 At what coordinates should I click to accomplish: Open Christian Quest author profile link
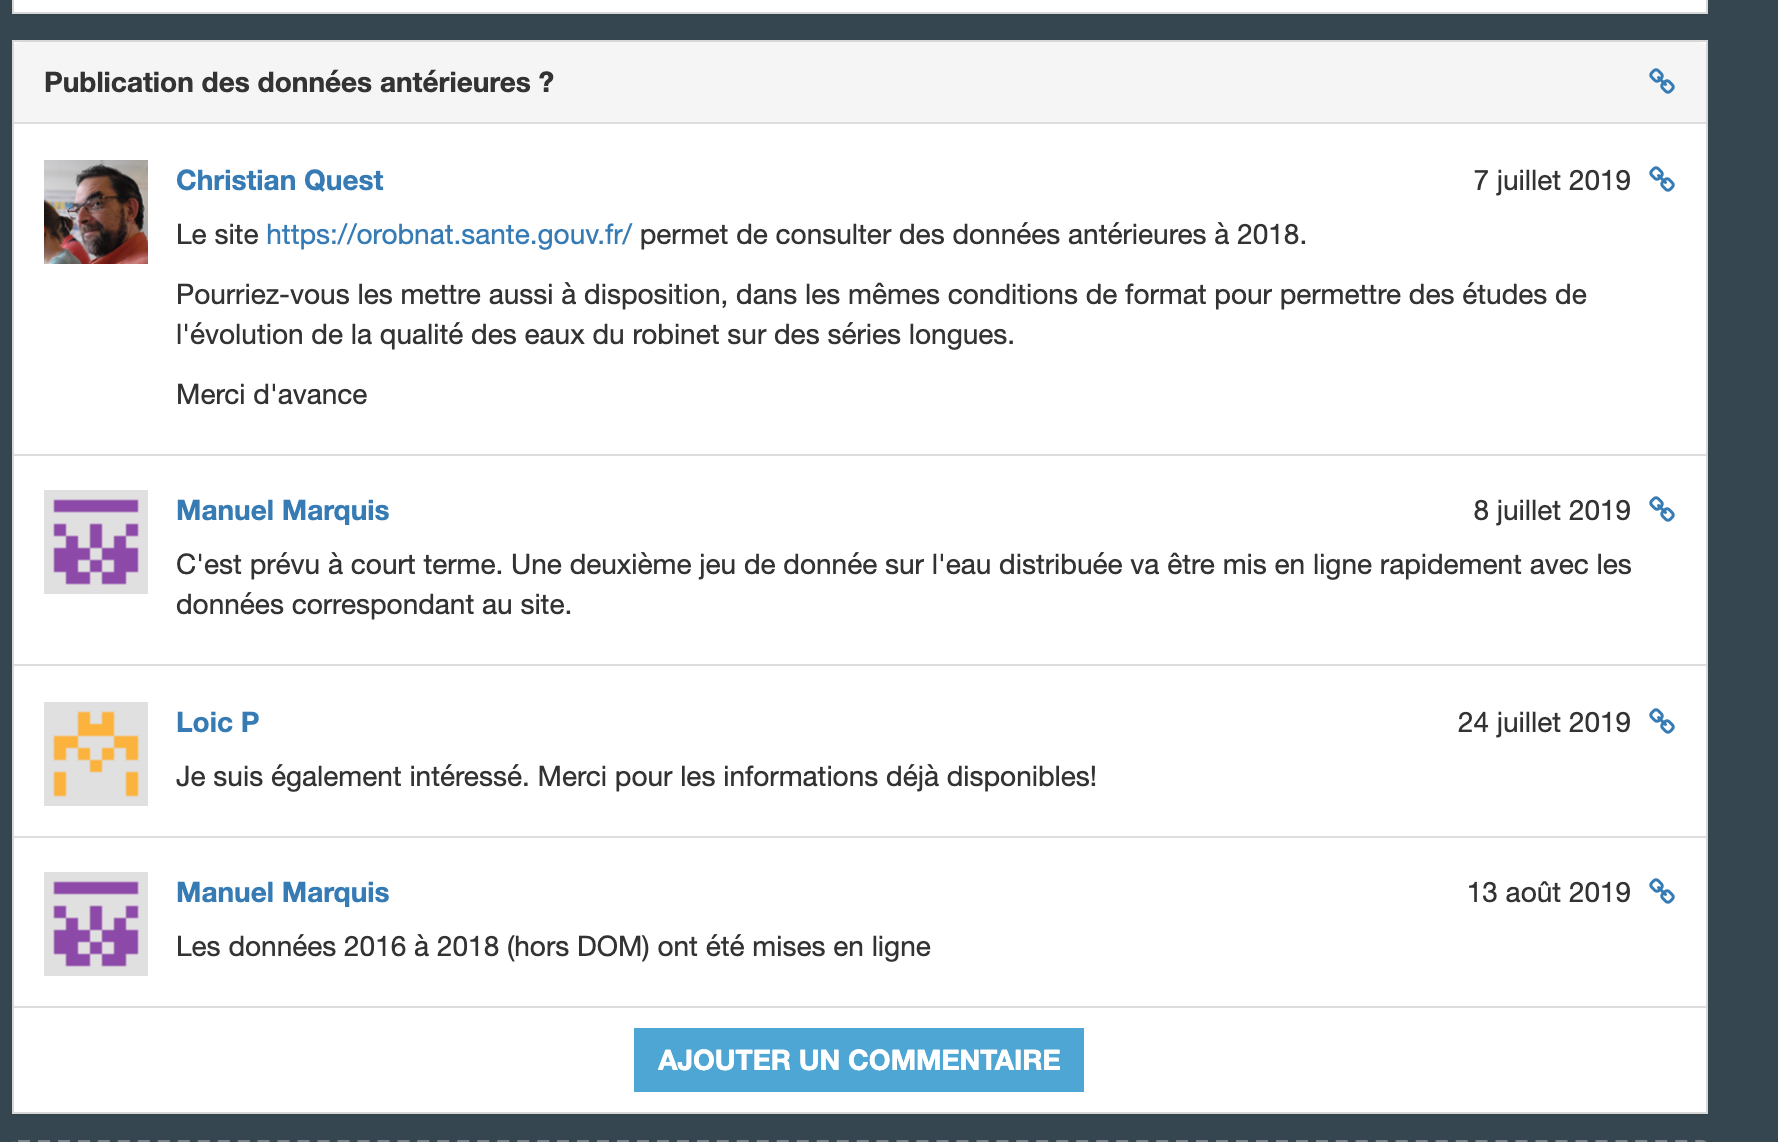point(279,180)
